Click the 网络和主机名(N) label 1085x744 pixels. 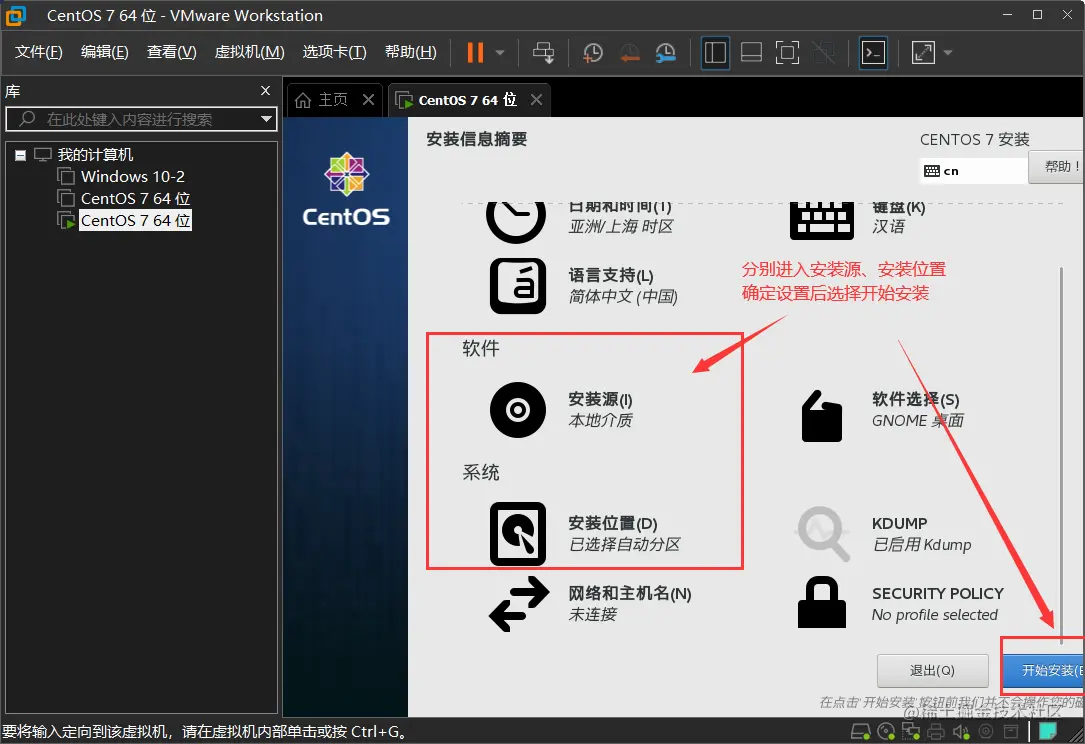(630, 593)
